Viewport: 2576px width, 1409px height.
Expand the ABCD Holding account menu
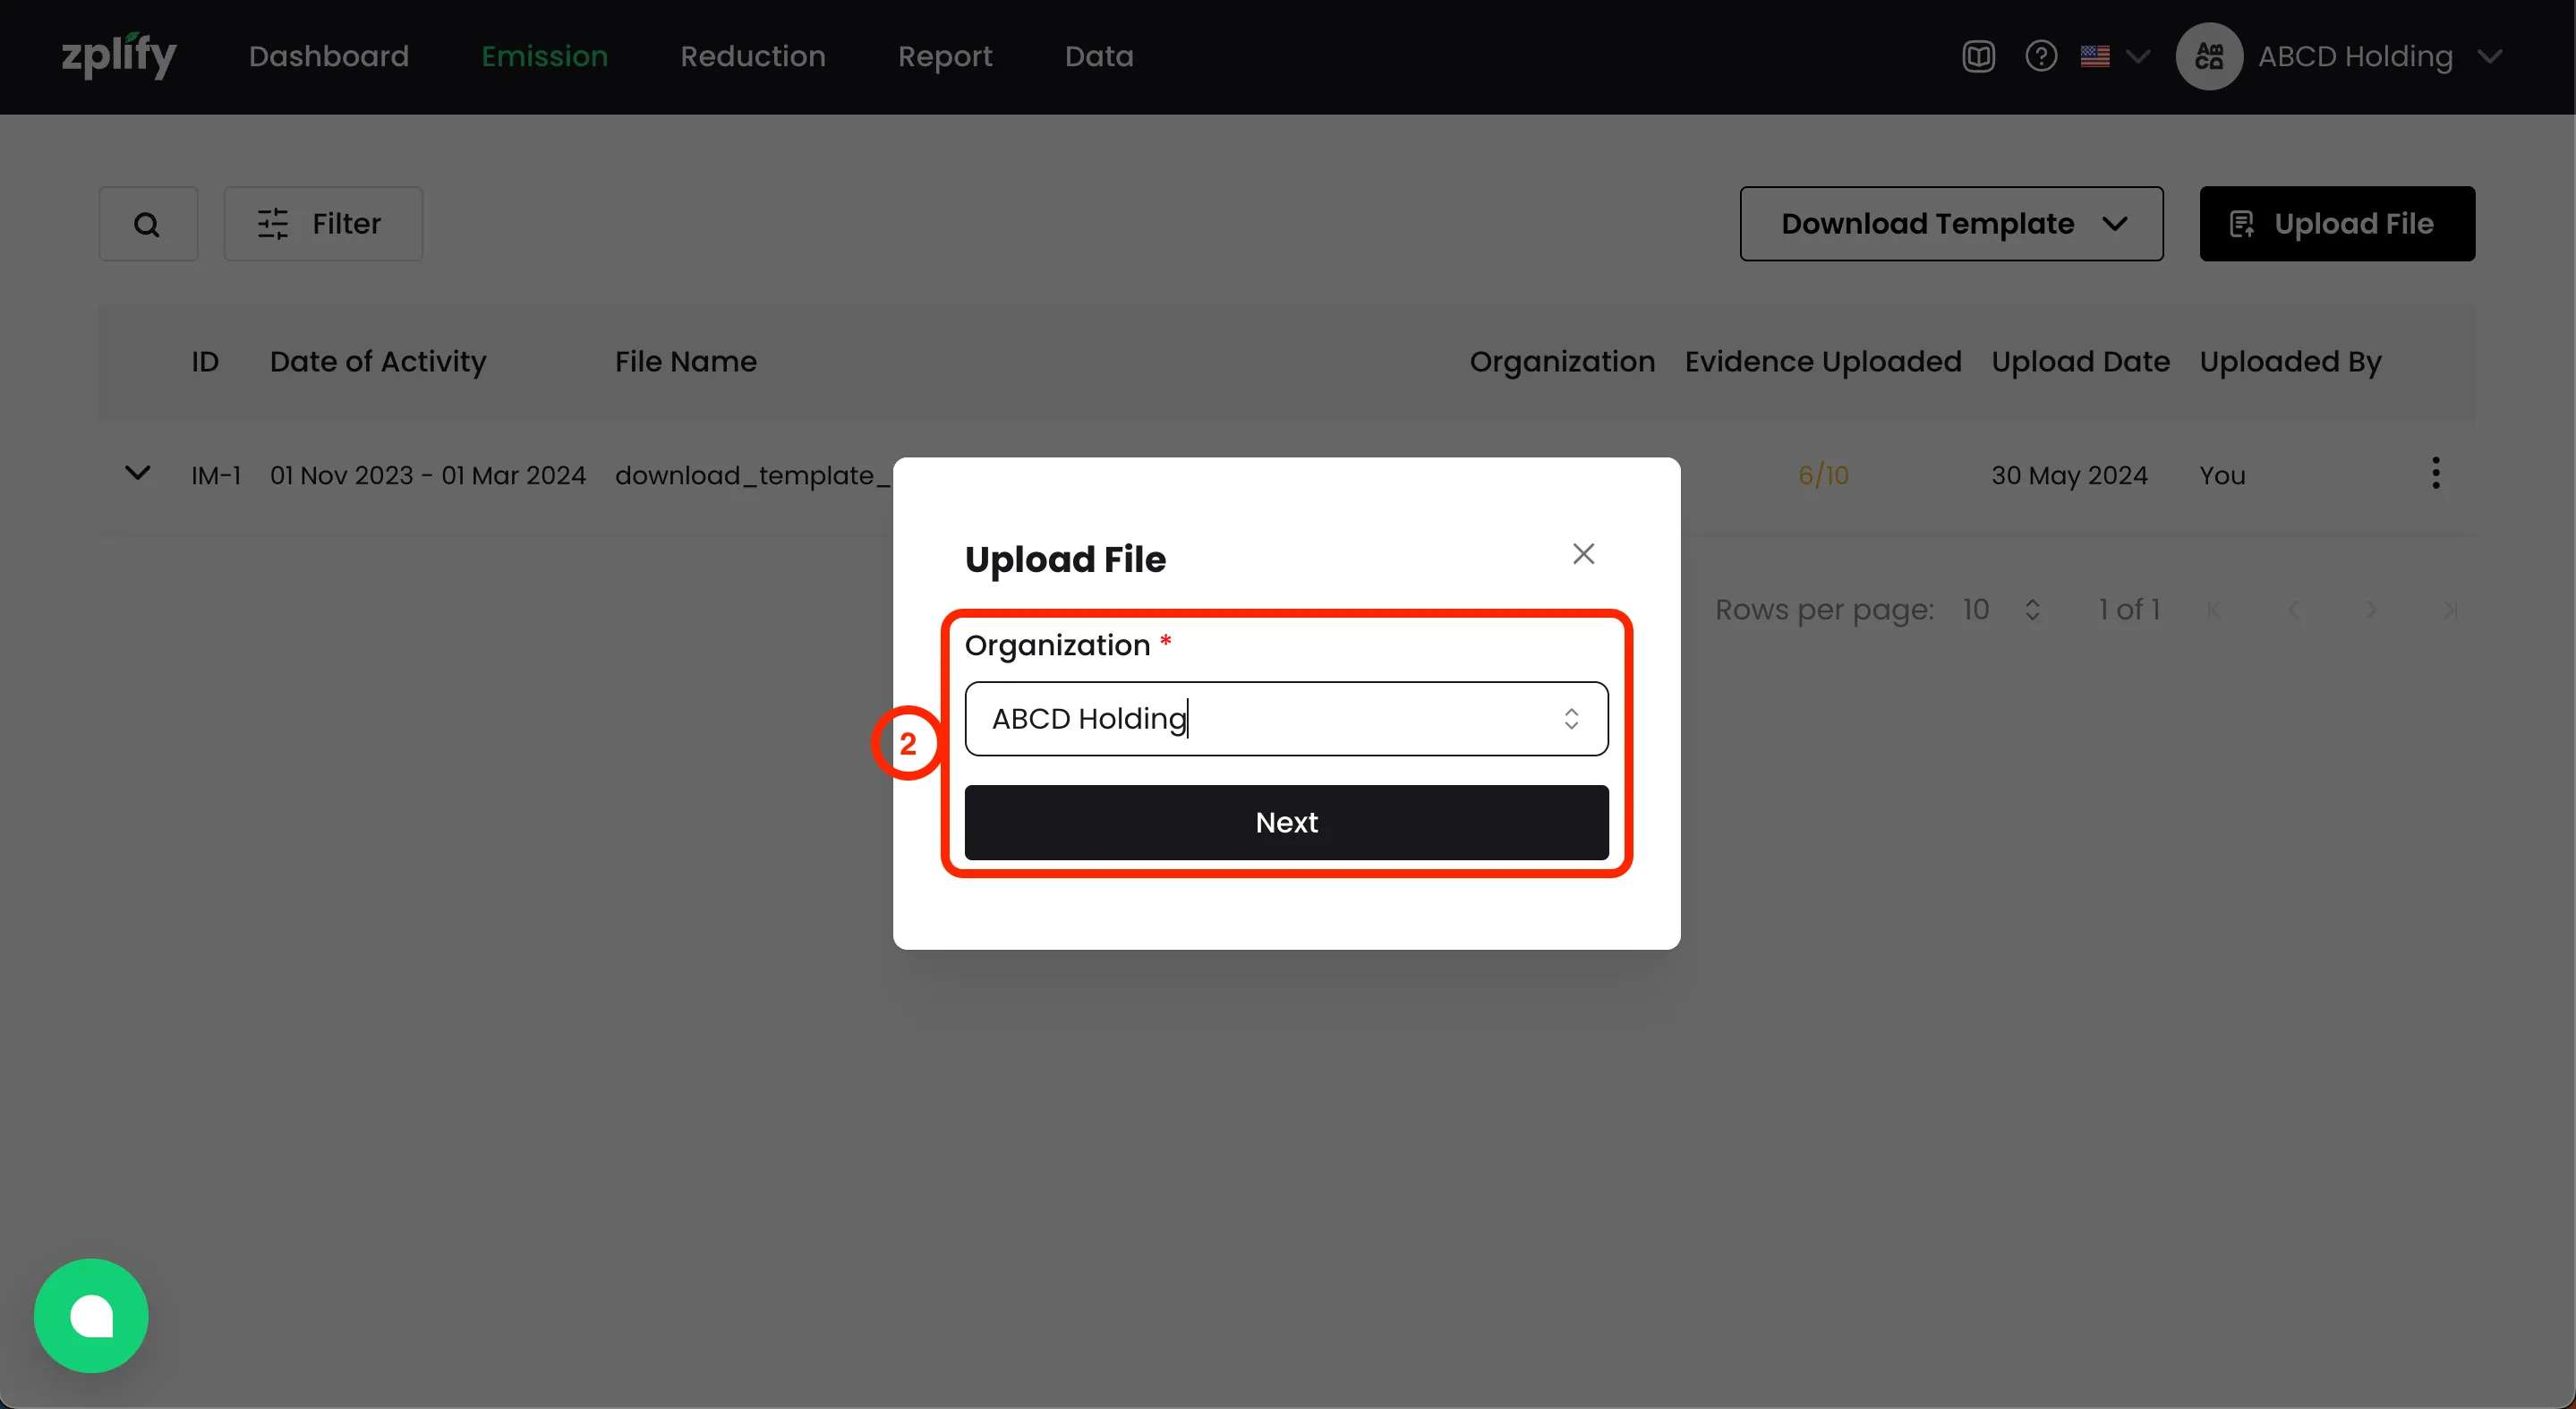2489,56
